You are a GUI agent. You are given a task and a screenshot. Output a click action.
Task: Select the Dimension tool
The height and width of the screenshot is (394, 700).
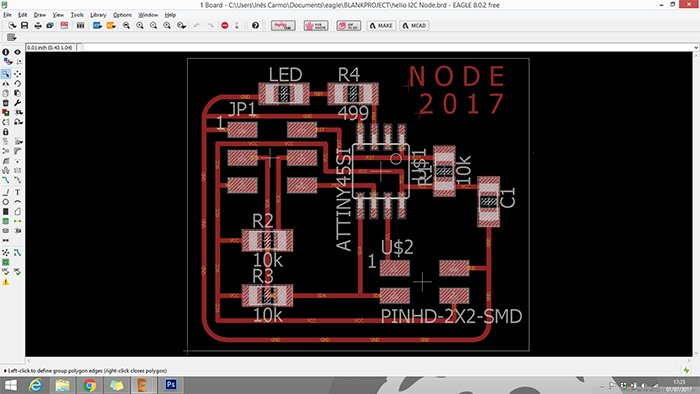click(6, 241)
